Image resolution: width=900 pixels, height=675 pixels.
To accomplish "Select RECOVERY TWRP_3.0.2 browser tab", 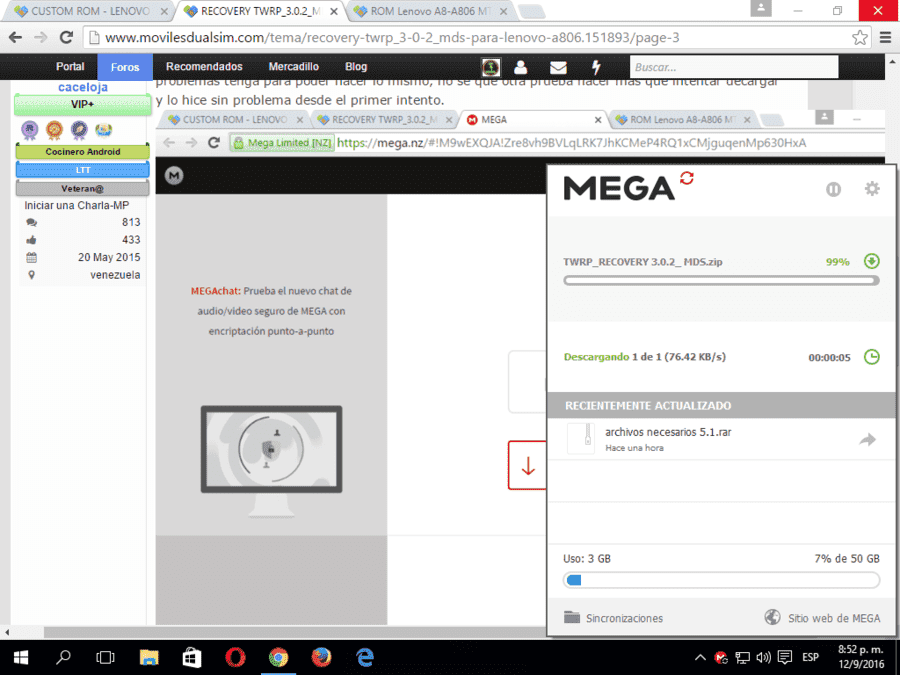I will coord(260,11).
